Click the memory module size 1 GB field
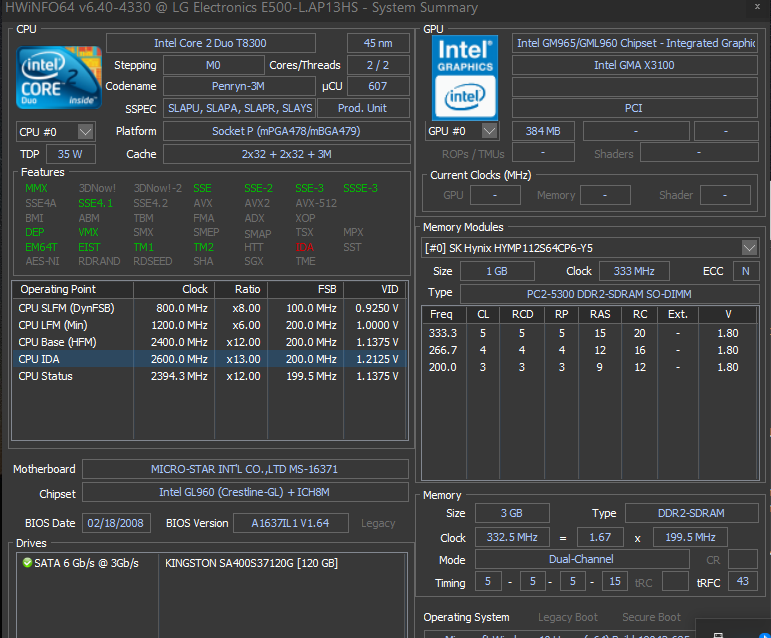The height and width of the screenshot is (638, 771). point(497,271)
